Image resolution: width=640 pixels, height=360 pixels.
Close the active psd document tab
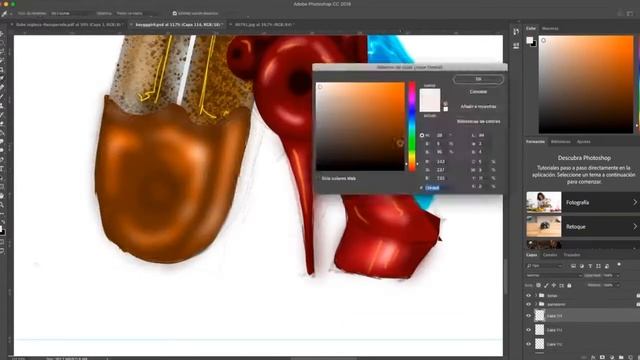[x=131, y=24]
